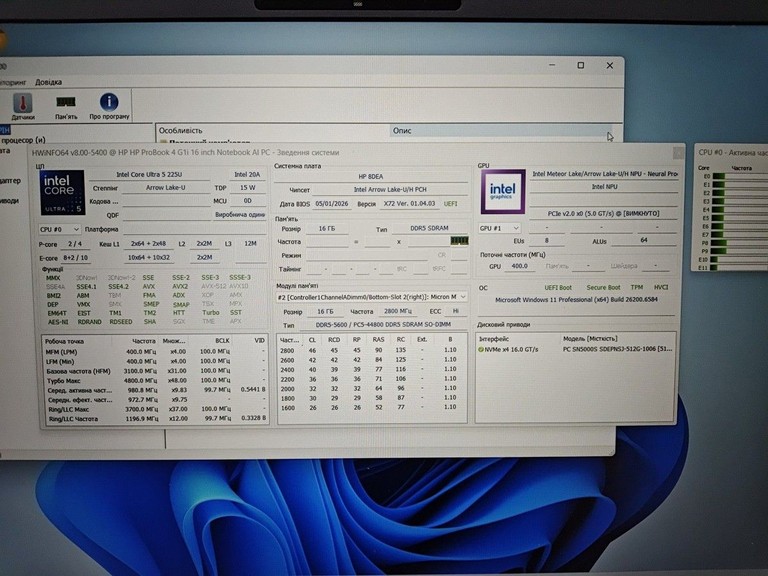Click the DDR5 SDRAM memory type field
Viewport: 768px width, 576px height.
pyautogui.click(x=429, y=228)
